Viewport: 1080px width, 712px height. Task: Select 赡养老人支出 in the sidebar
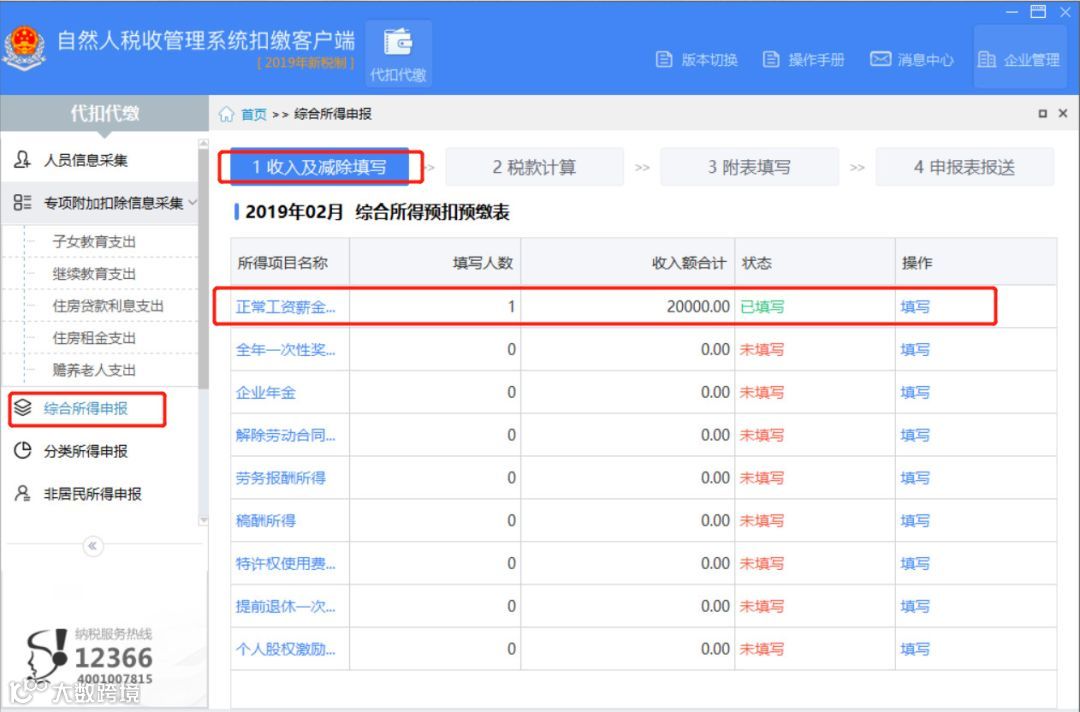coord(94,370)
